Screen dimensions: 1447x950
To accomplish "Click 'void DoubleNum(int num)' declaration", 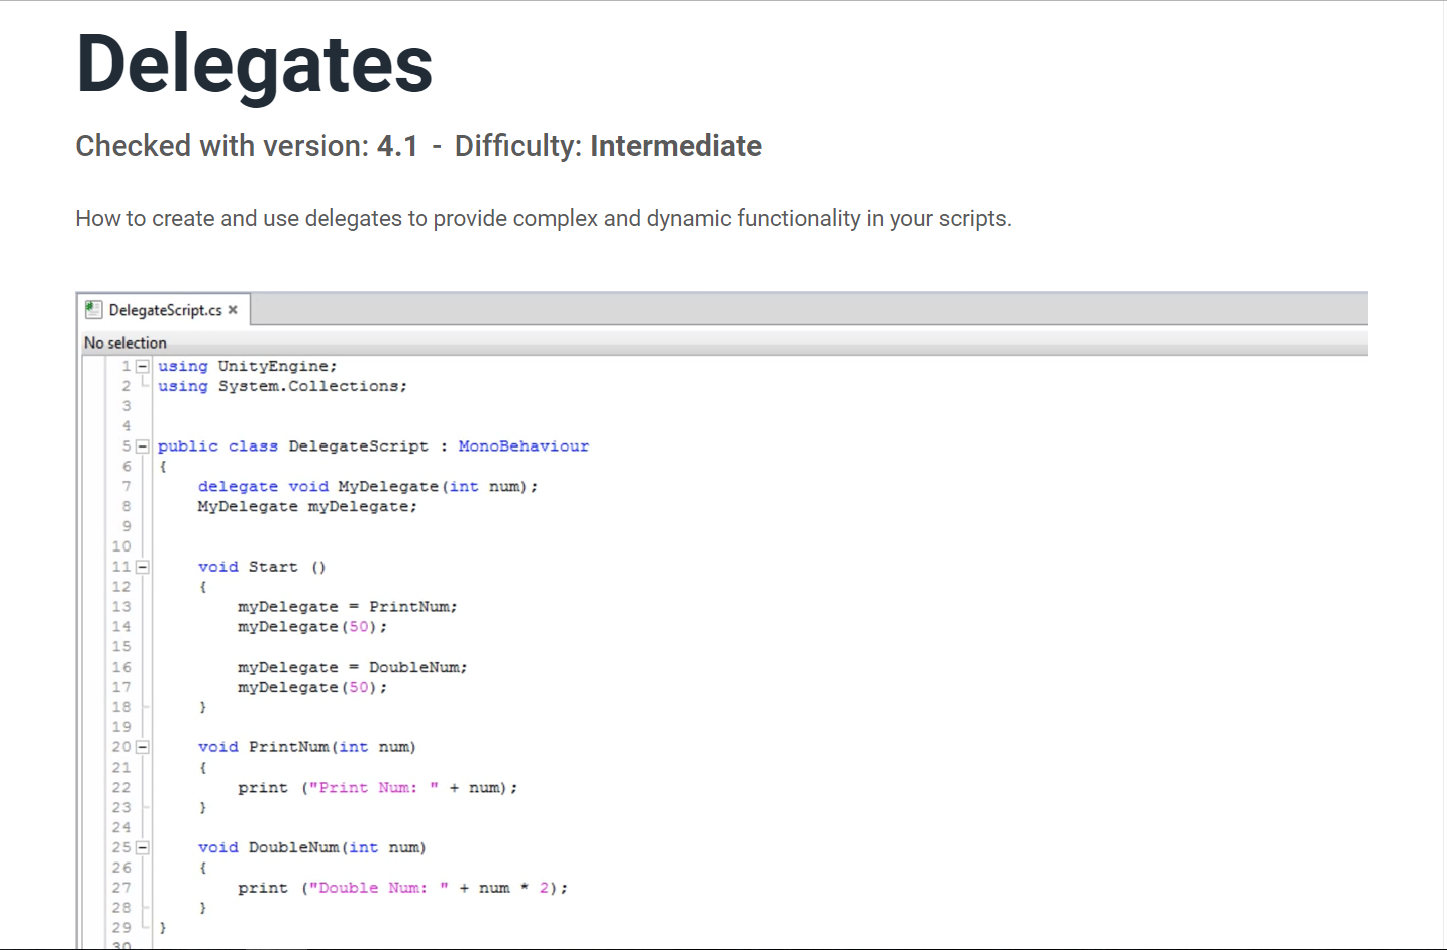I will coord(312,847).
